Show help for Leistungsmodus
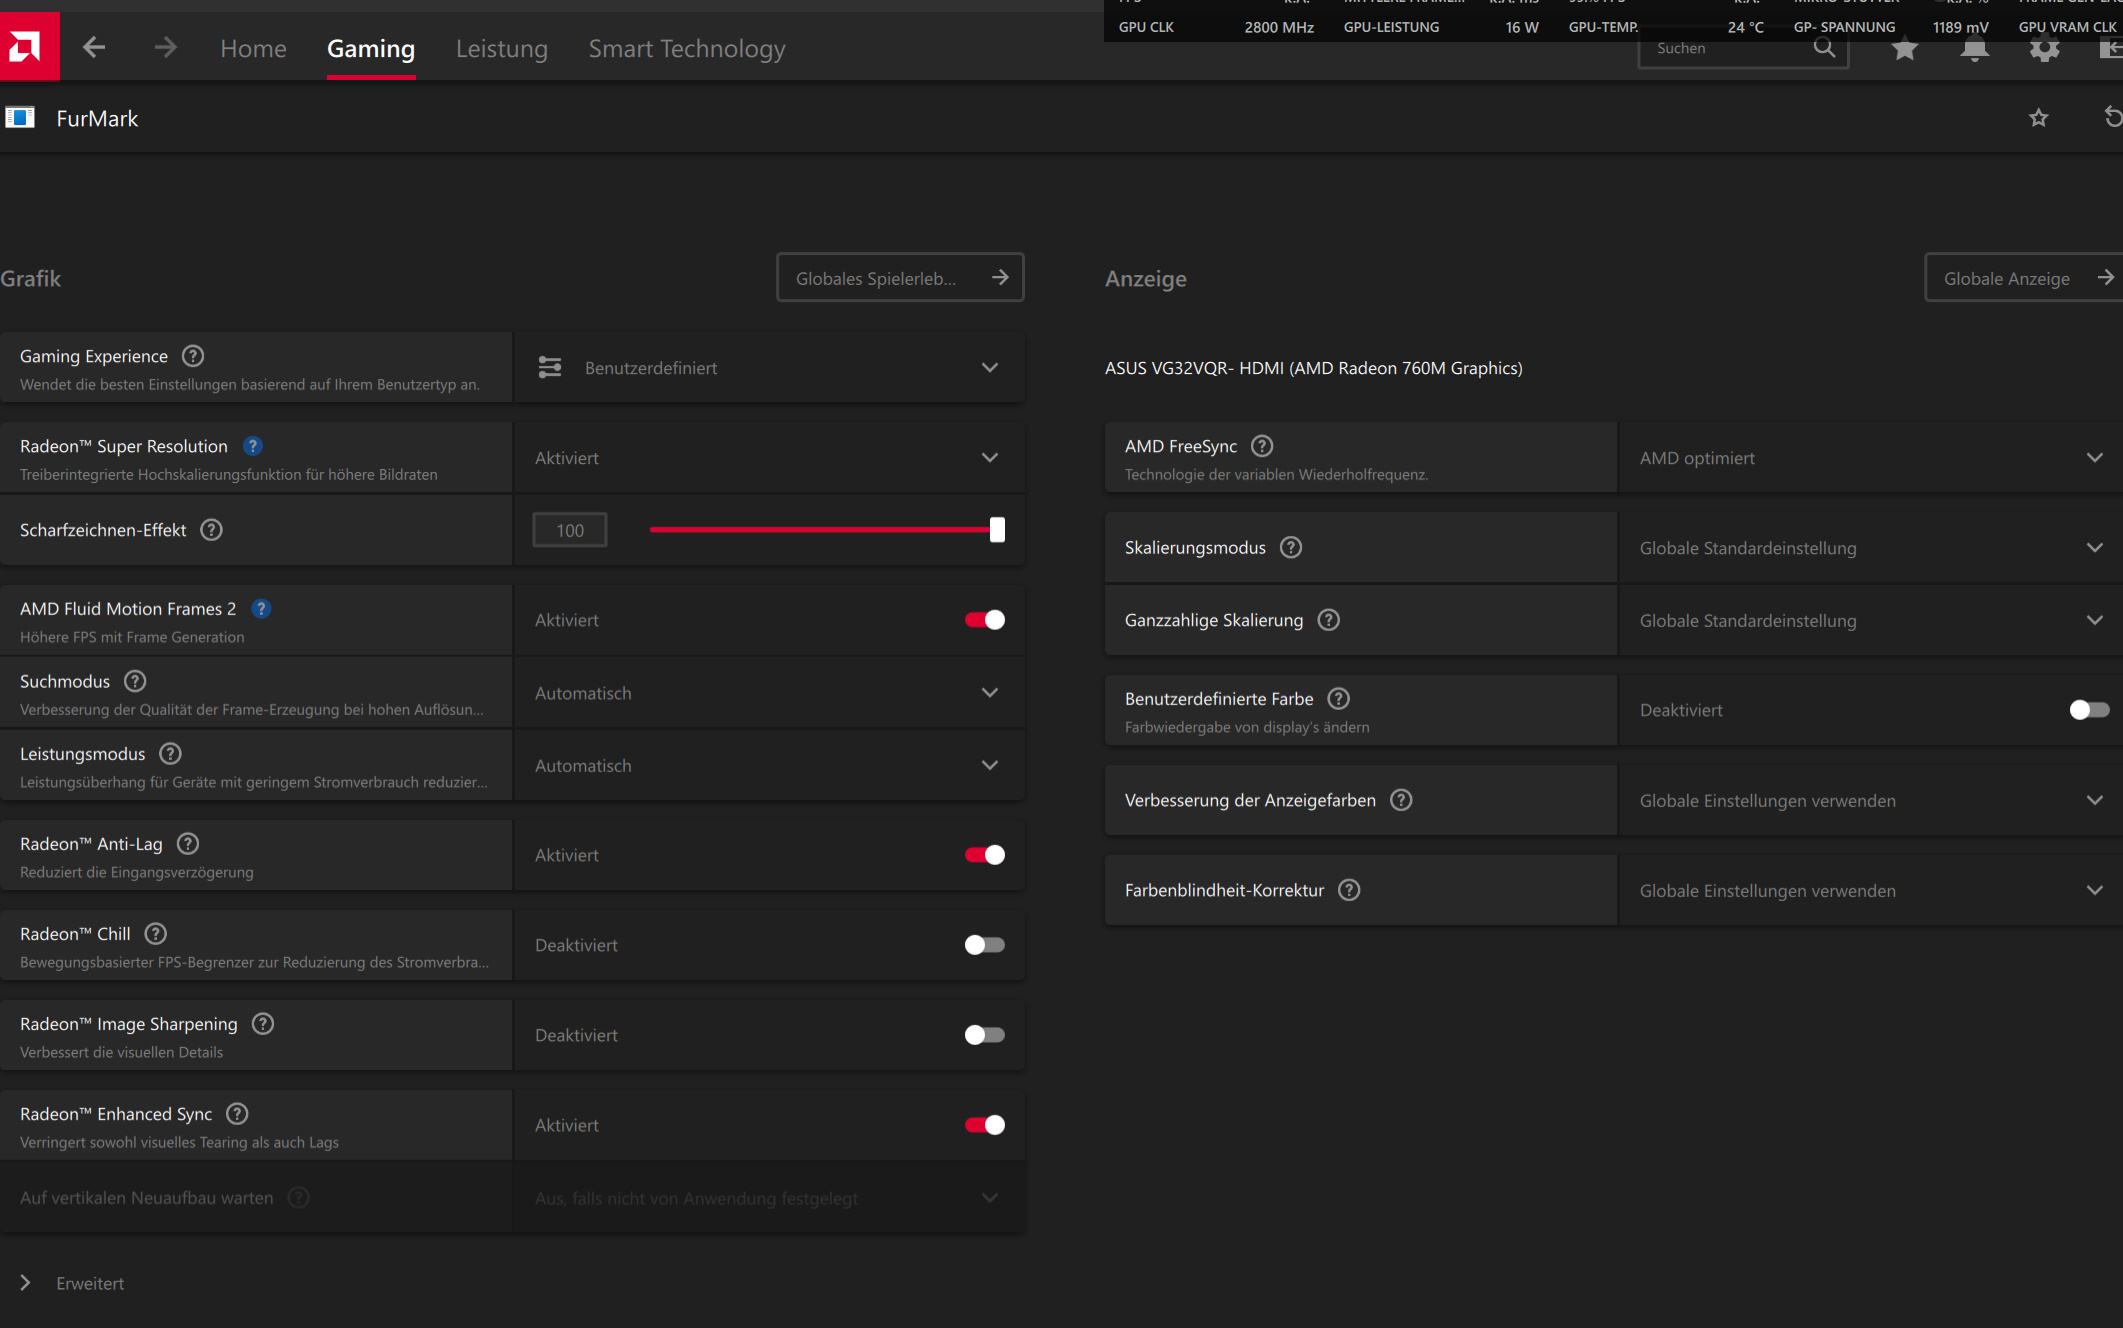 coord(171,754)
